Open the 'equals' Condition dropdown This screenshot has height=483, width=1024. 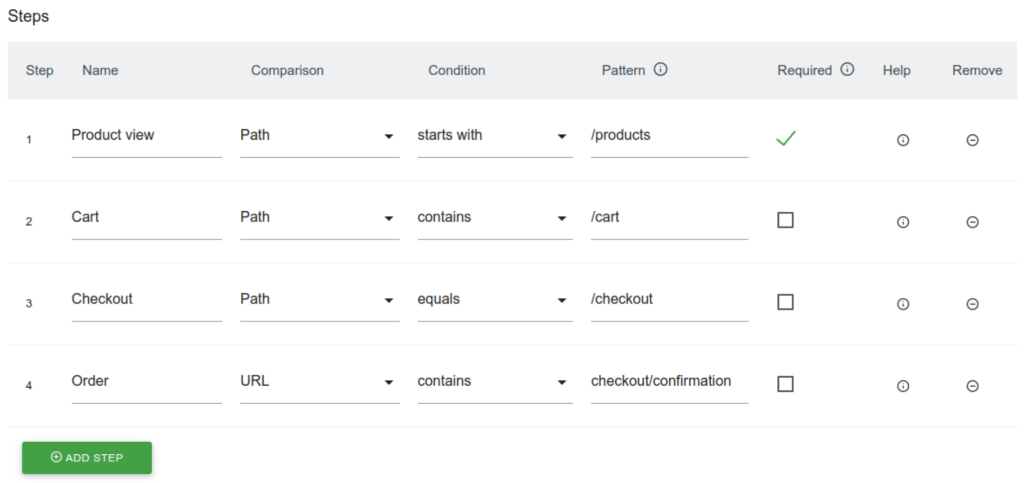(x=494, y=300)
